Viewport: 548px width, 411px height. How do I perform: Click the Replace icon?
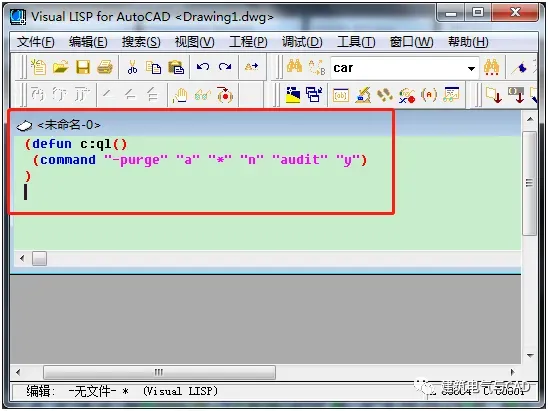pos(317,67)
